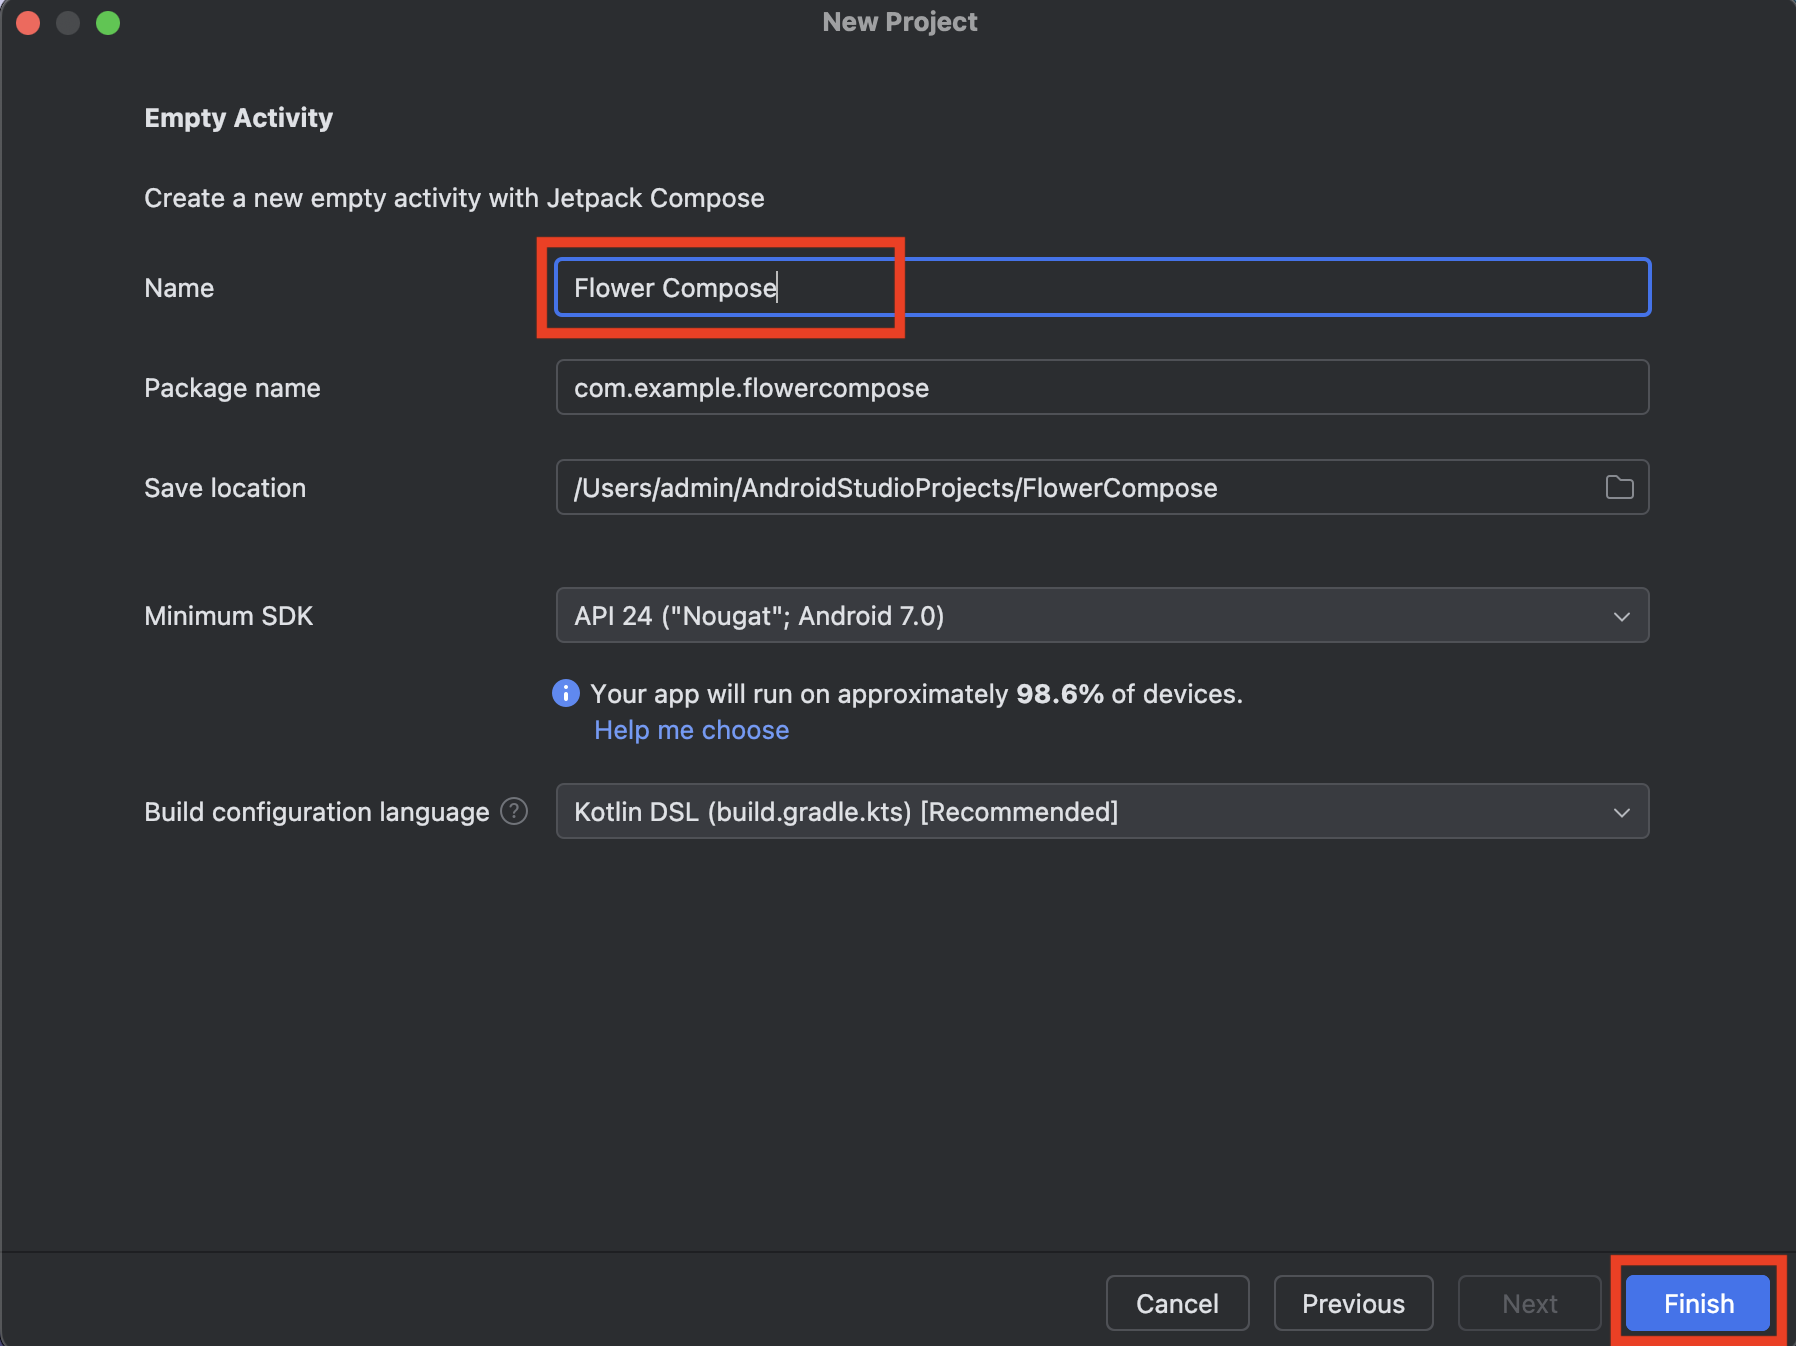Click the Empty Activity heading text

(x=239, y=118)
